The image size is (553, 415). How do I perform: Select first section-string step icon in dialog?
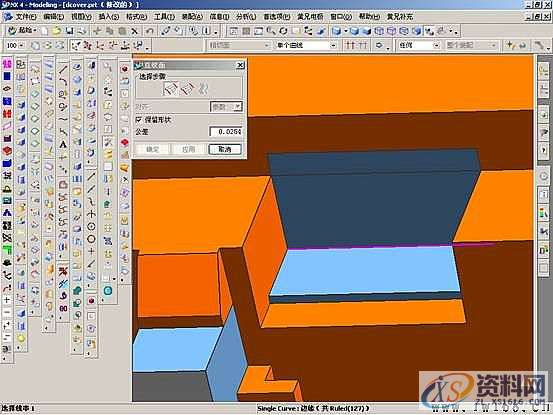point(171,89)
